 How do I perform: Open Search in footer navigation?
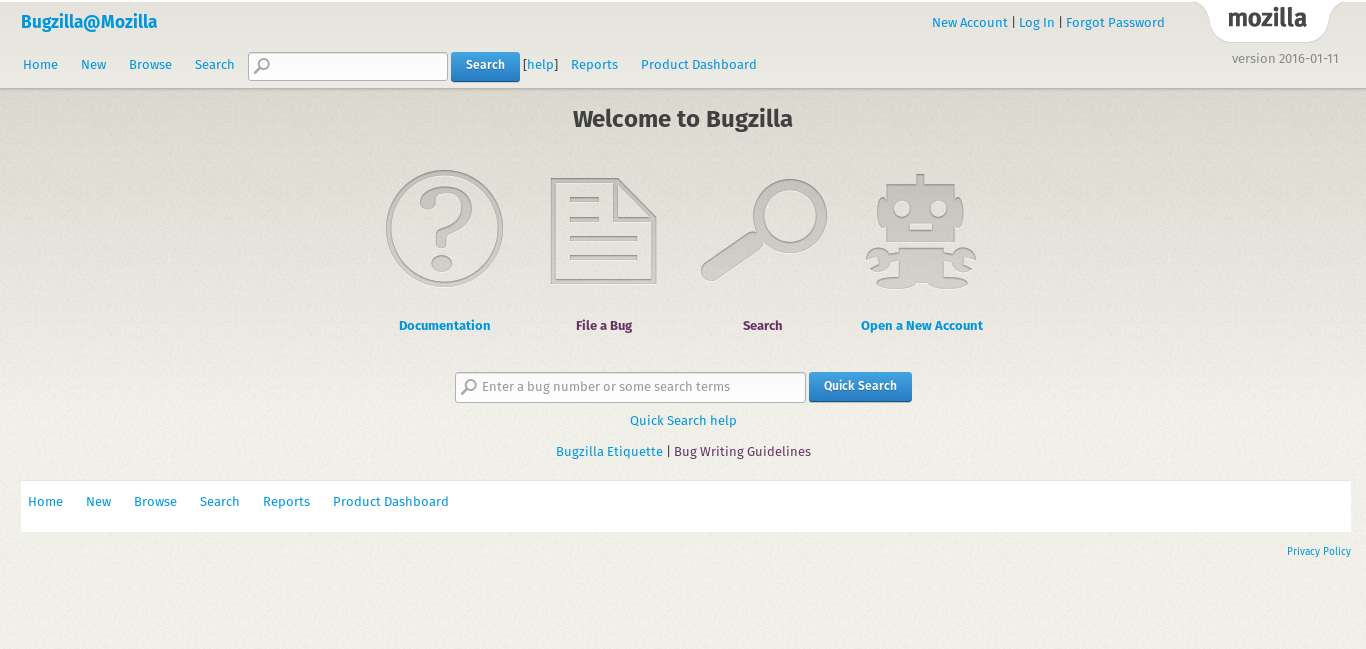[x=219, y=502]
